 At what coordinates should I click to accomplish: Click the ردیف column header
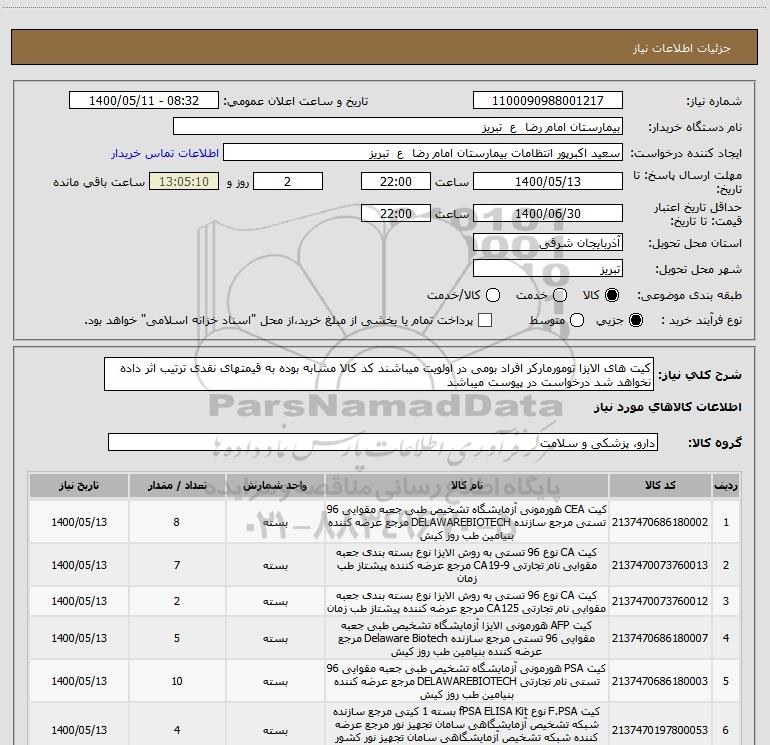726,486
